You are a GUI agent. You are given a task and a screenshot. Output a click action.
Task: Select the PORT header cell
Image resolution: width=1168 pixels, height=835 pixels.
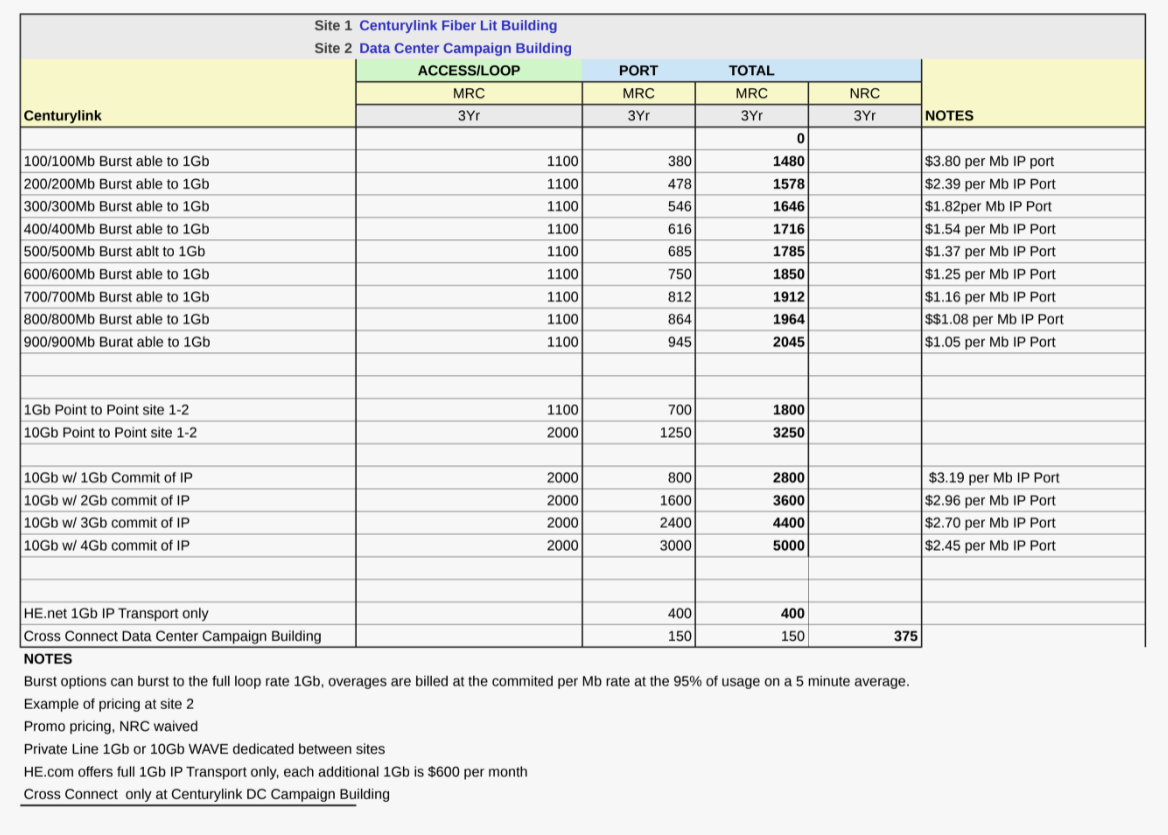[638, 71]
